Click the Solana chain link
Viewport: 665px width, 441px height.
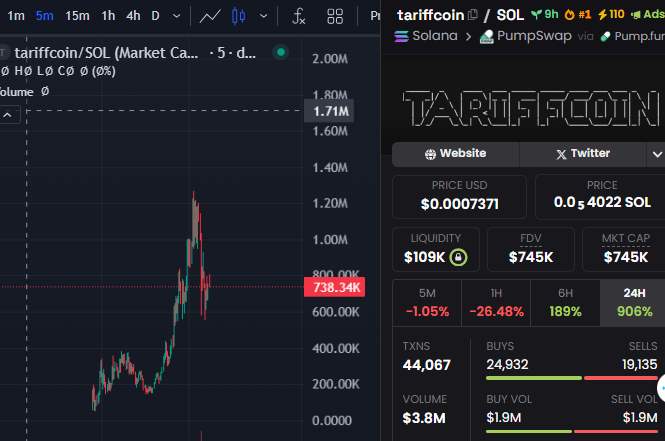(x=426, y=36)
